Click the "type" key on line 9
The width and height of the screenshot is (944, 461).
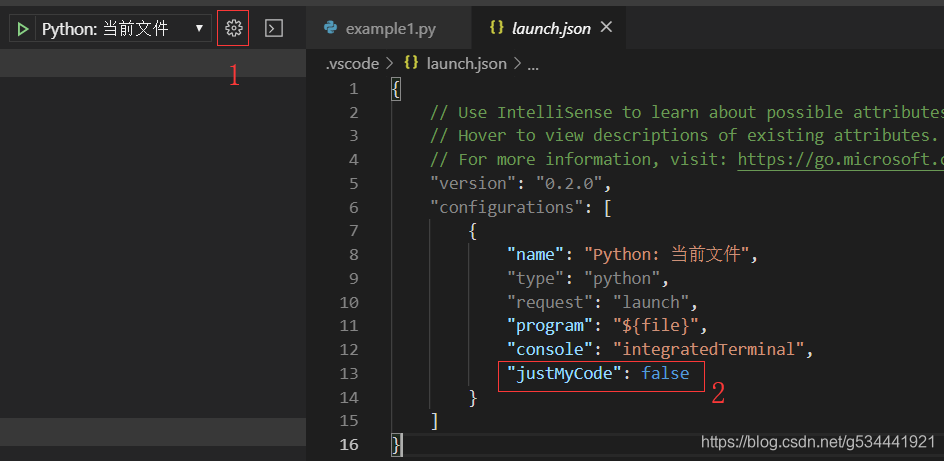point(535,279)
